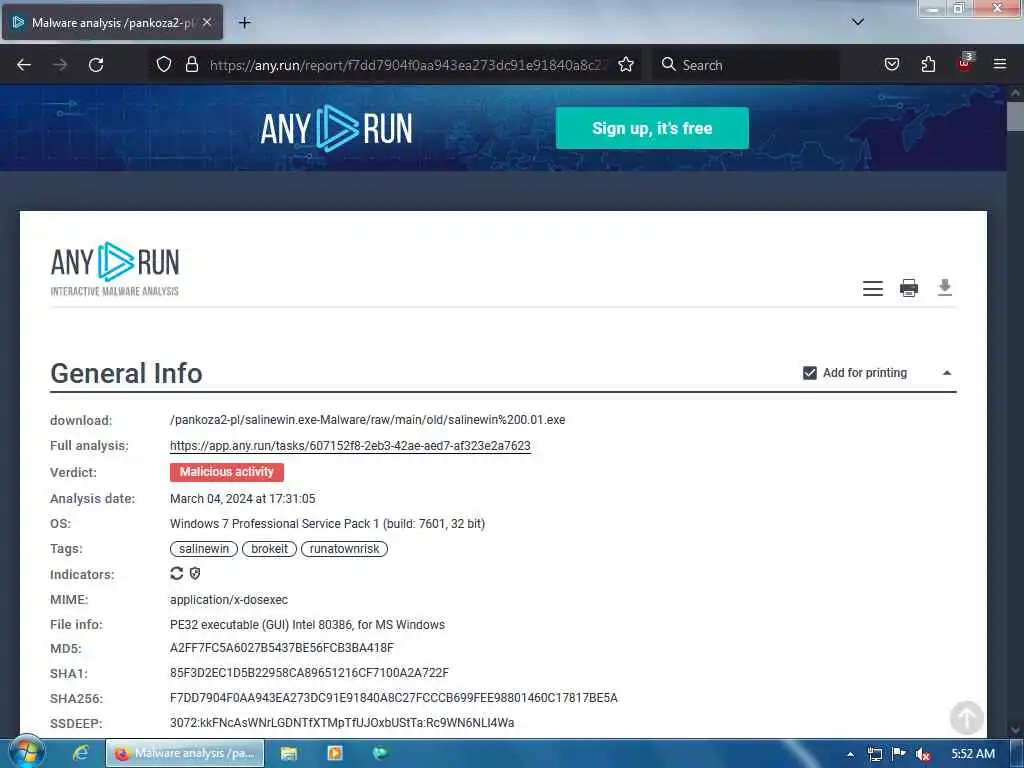Click the application/x-dosexec MIME value
This screenshot has height=768, width=1024.
tap(229, 600)
